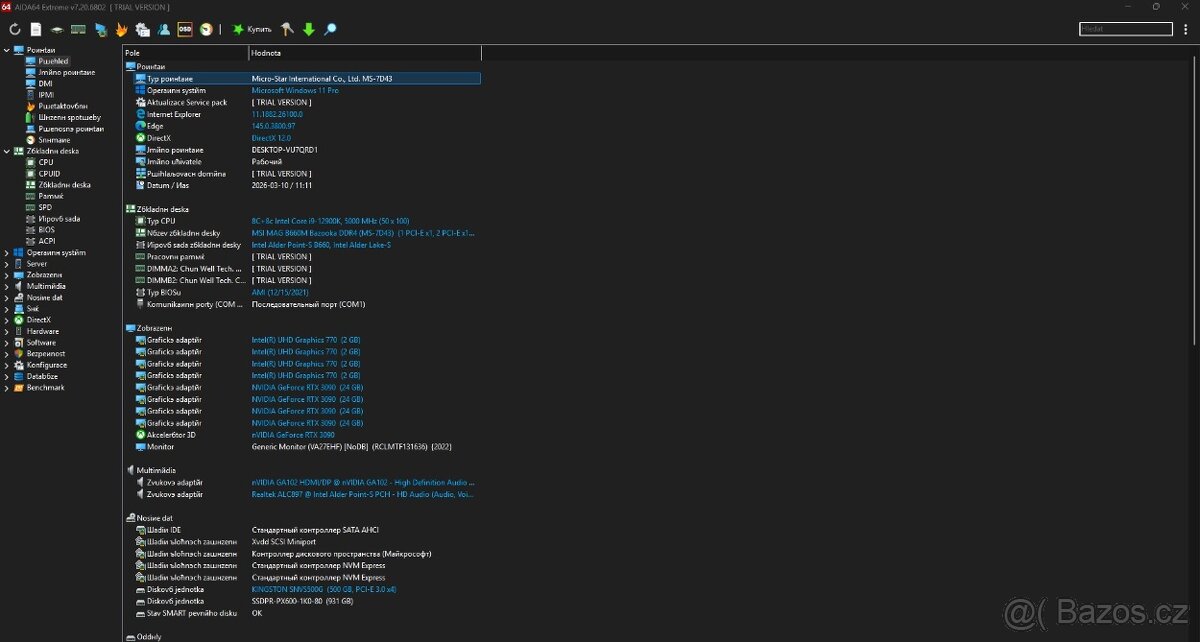Select BIOS in the sidebar tree
Viewport: 1200px width, 642px height.
[46, 230]
